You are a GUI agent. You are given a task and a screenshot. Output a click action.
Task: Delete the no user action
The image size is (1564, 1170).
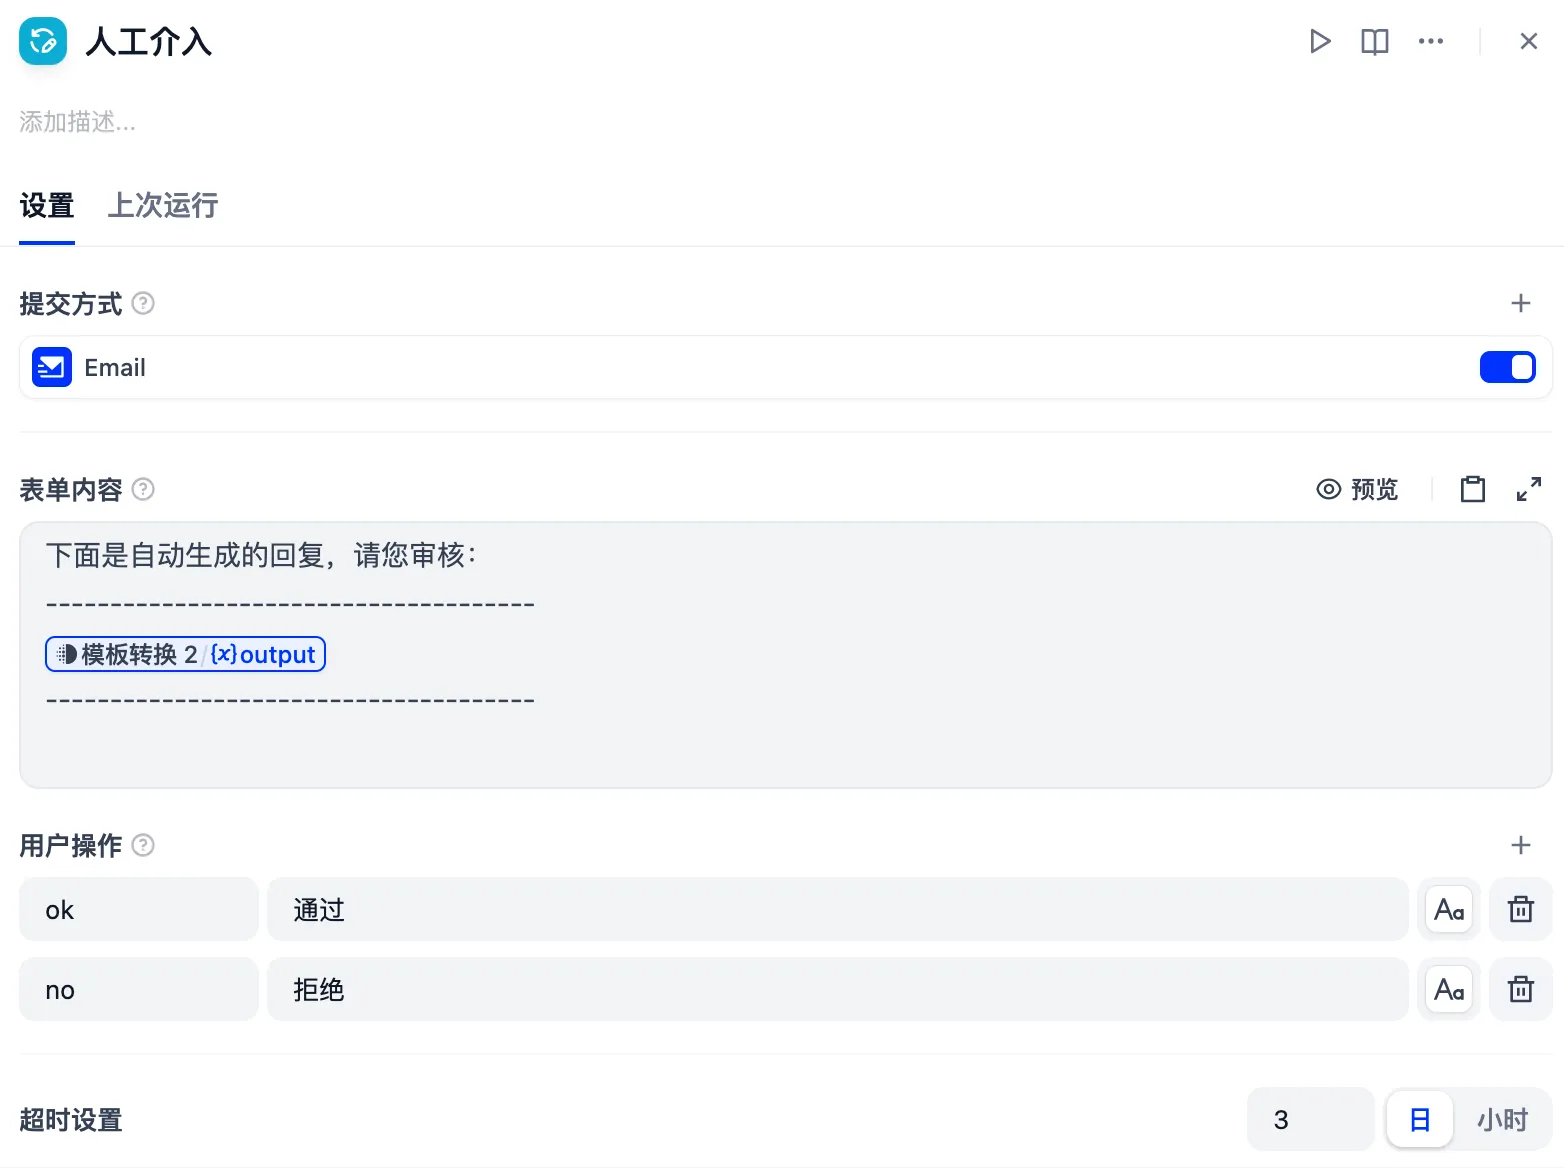click(x=1521, y=989)
